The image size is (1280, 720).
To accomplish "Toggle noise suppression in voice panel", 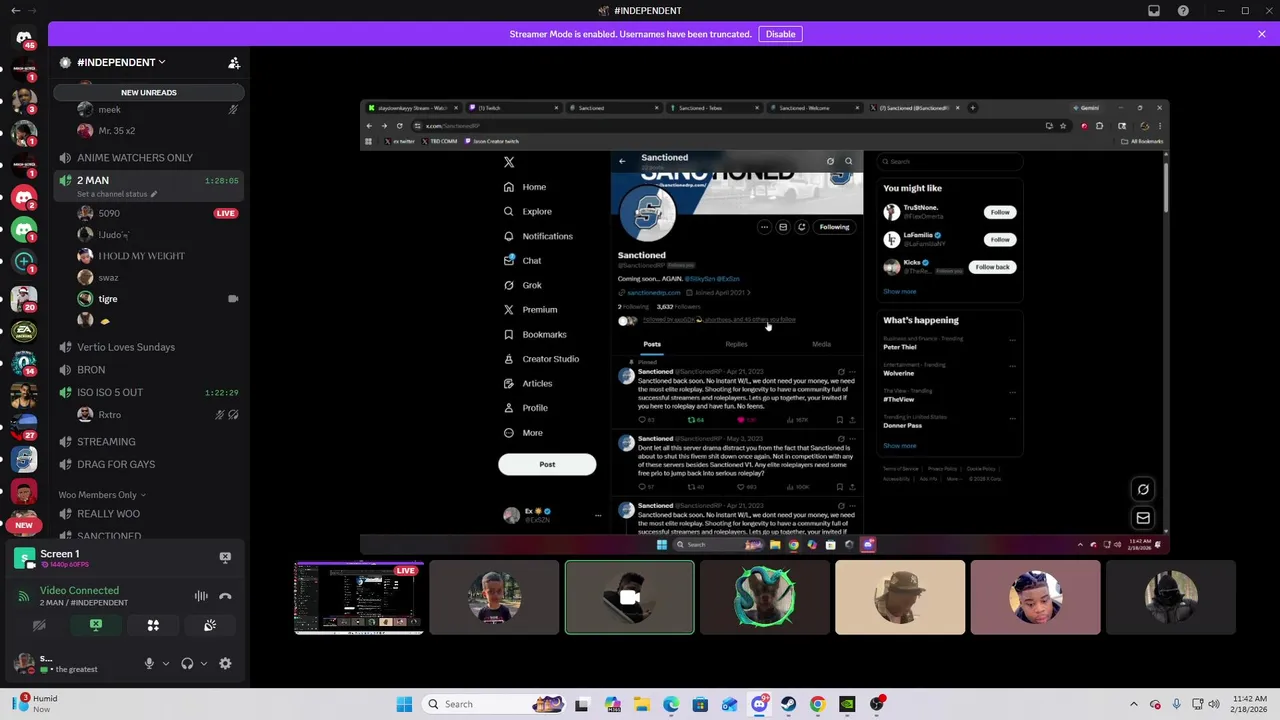I will click(201, 596).
